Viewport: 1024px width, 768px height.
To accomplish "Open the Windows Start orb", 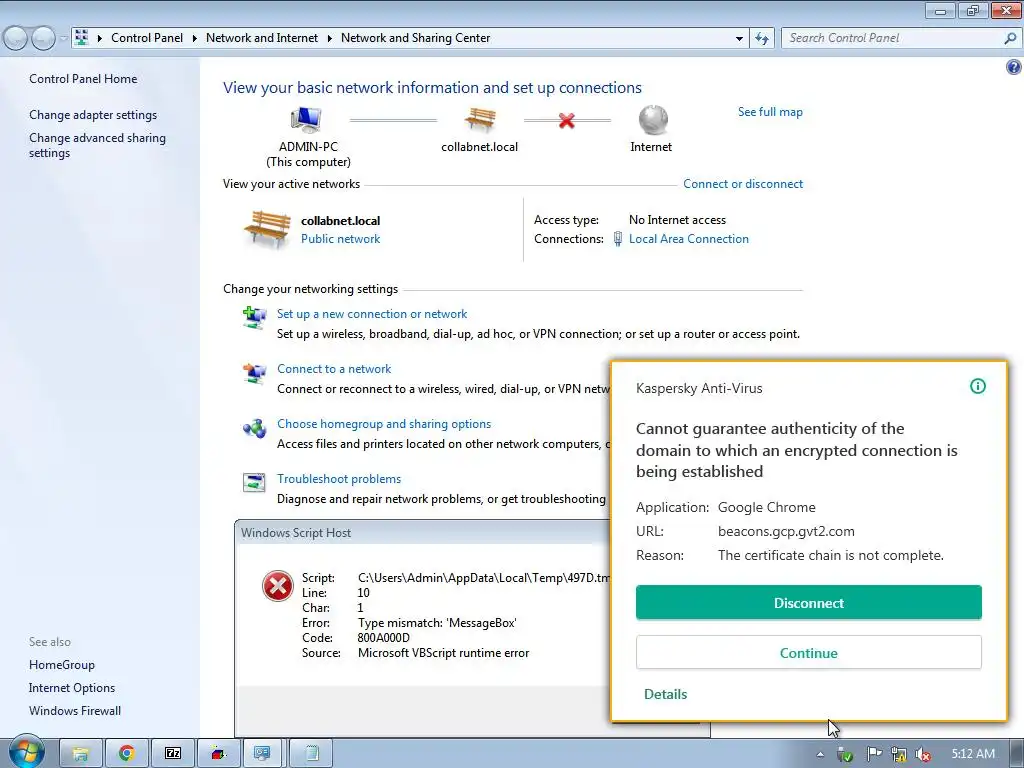I will [26, 751].
